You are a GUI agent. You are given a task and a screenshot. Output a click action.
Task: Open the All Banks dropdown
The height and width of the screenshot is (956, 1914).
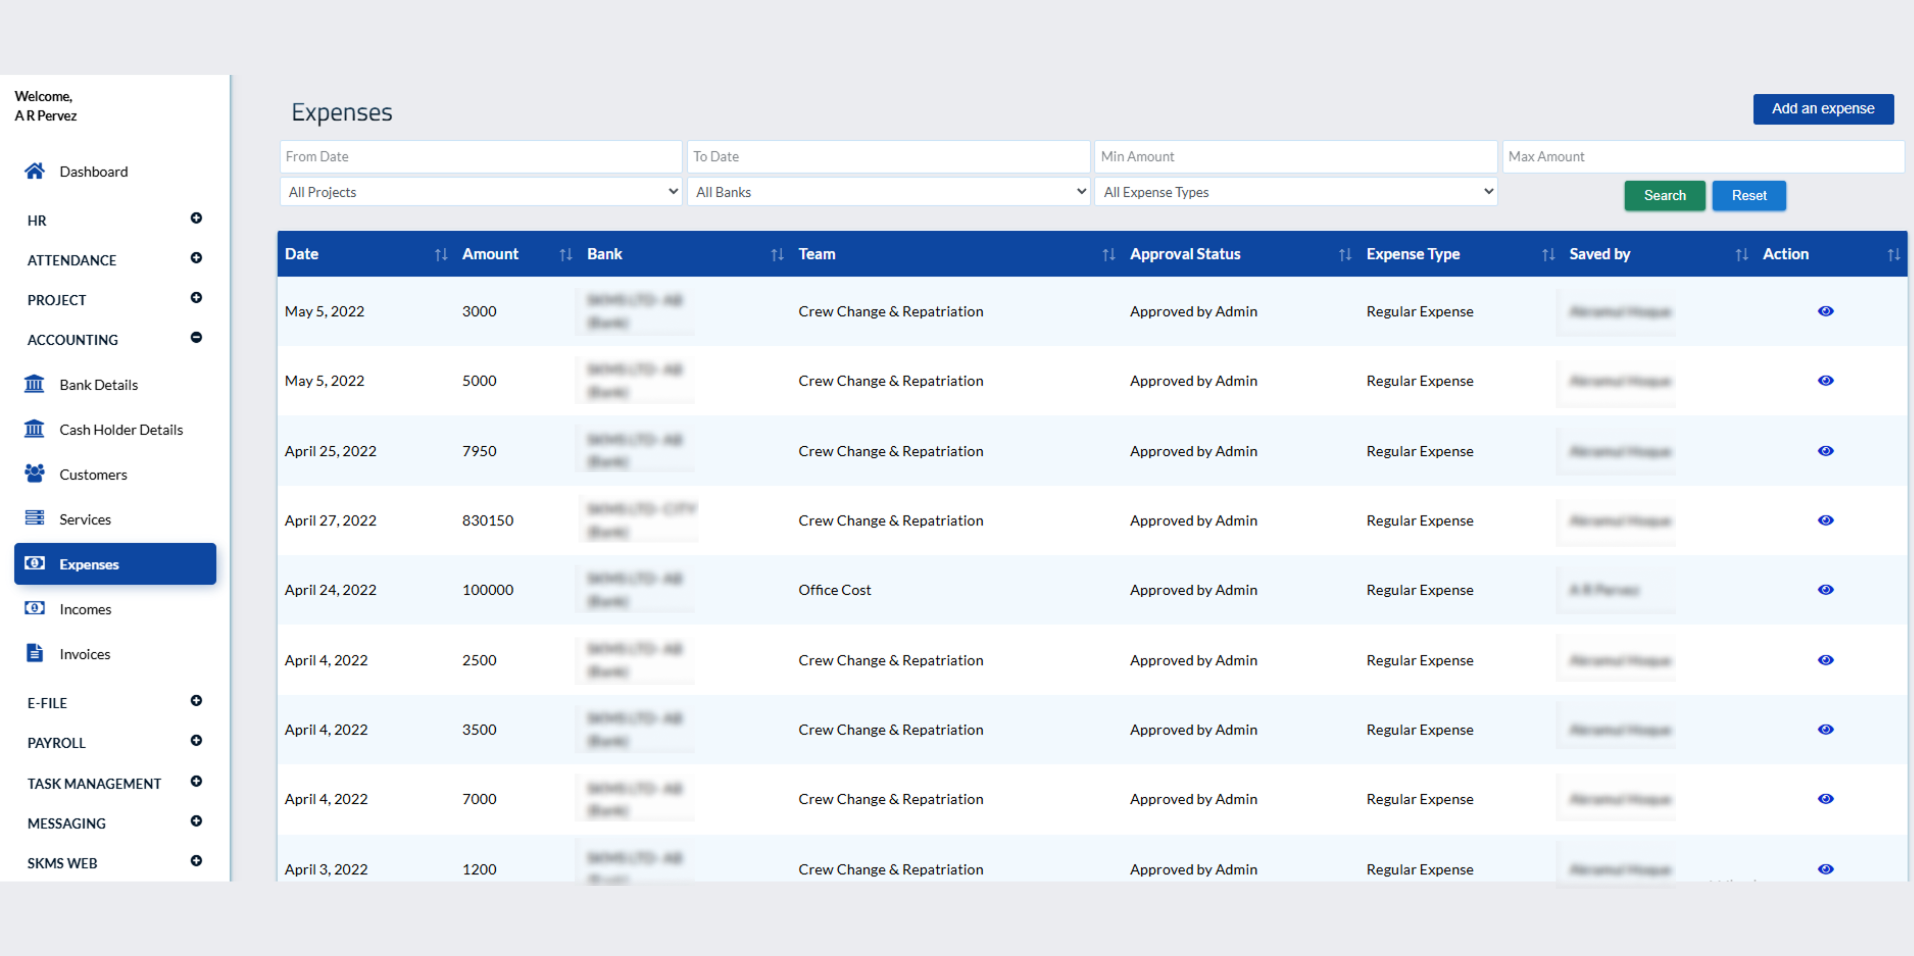point(889,192)
